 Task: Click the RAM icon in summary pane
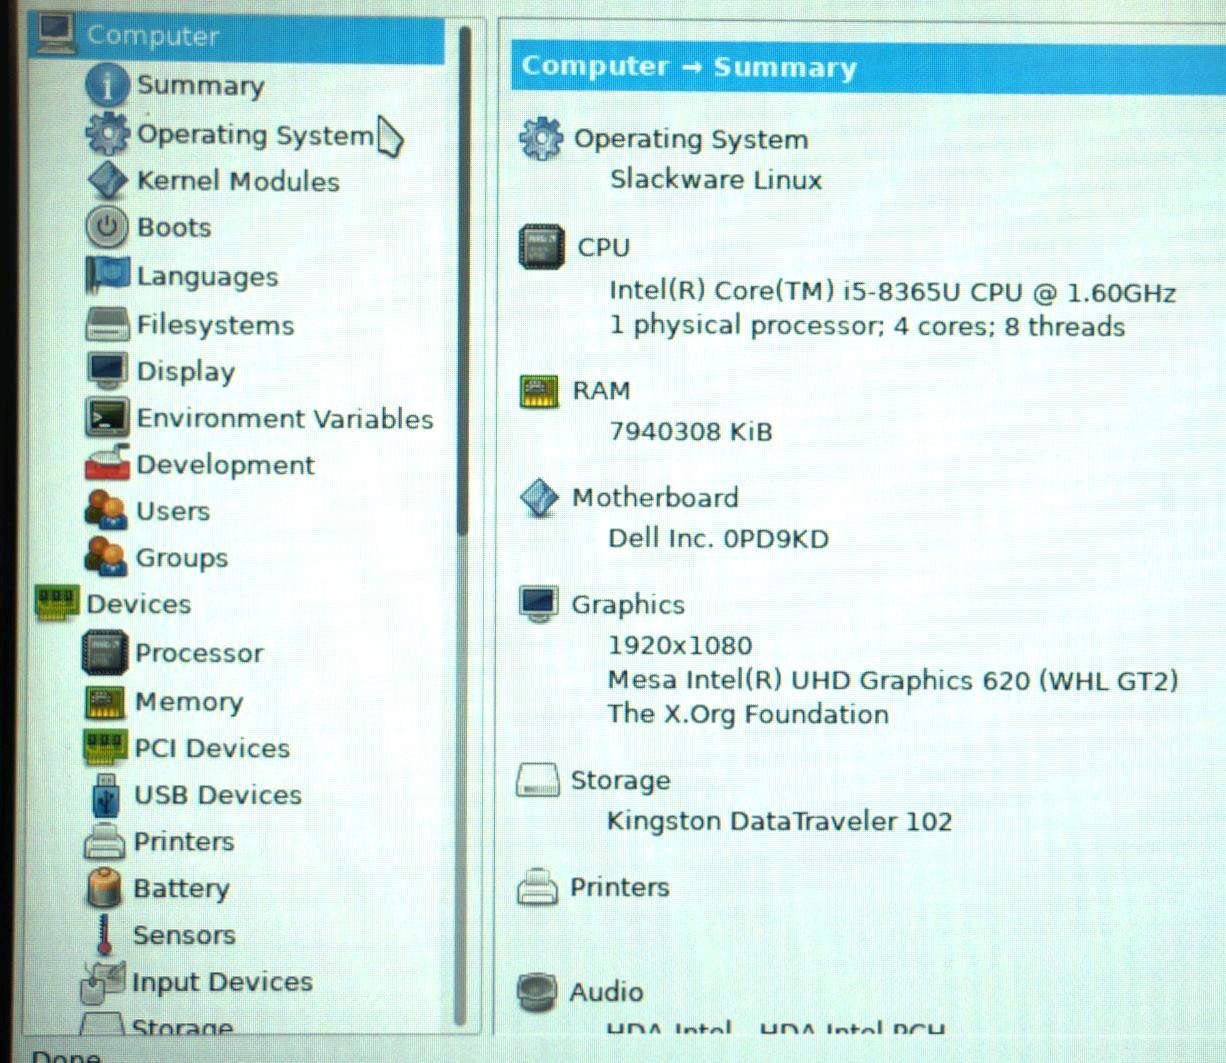click(x=539, y=391)
